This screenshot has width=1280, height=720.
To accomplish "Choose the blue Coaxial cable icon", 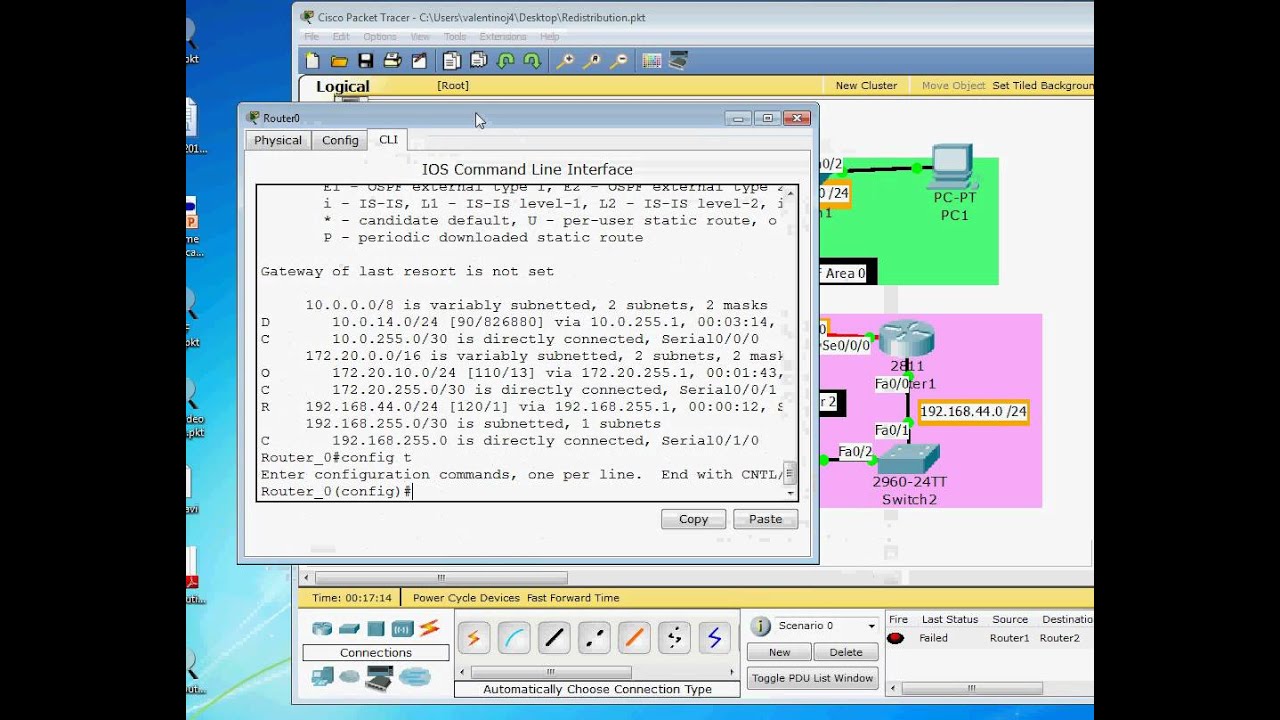I will click(714, 637).
